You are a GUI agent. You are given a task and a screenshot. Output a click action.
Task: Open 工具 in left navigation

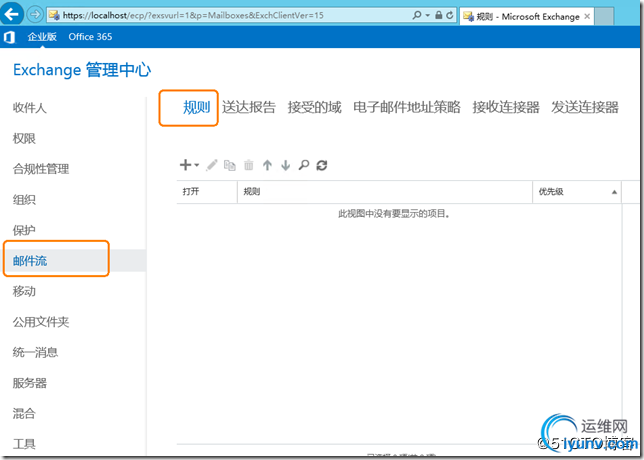[24, 444]
